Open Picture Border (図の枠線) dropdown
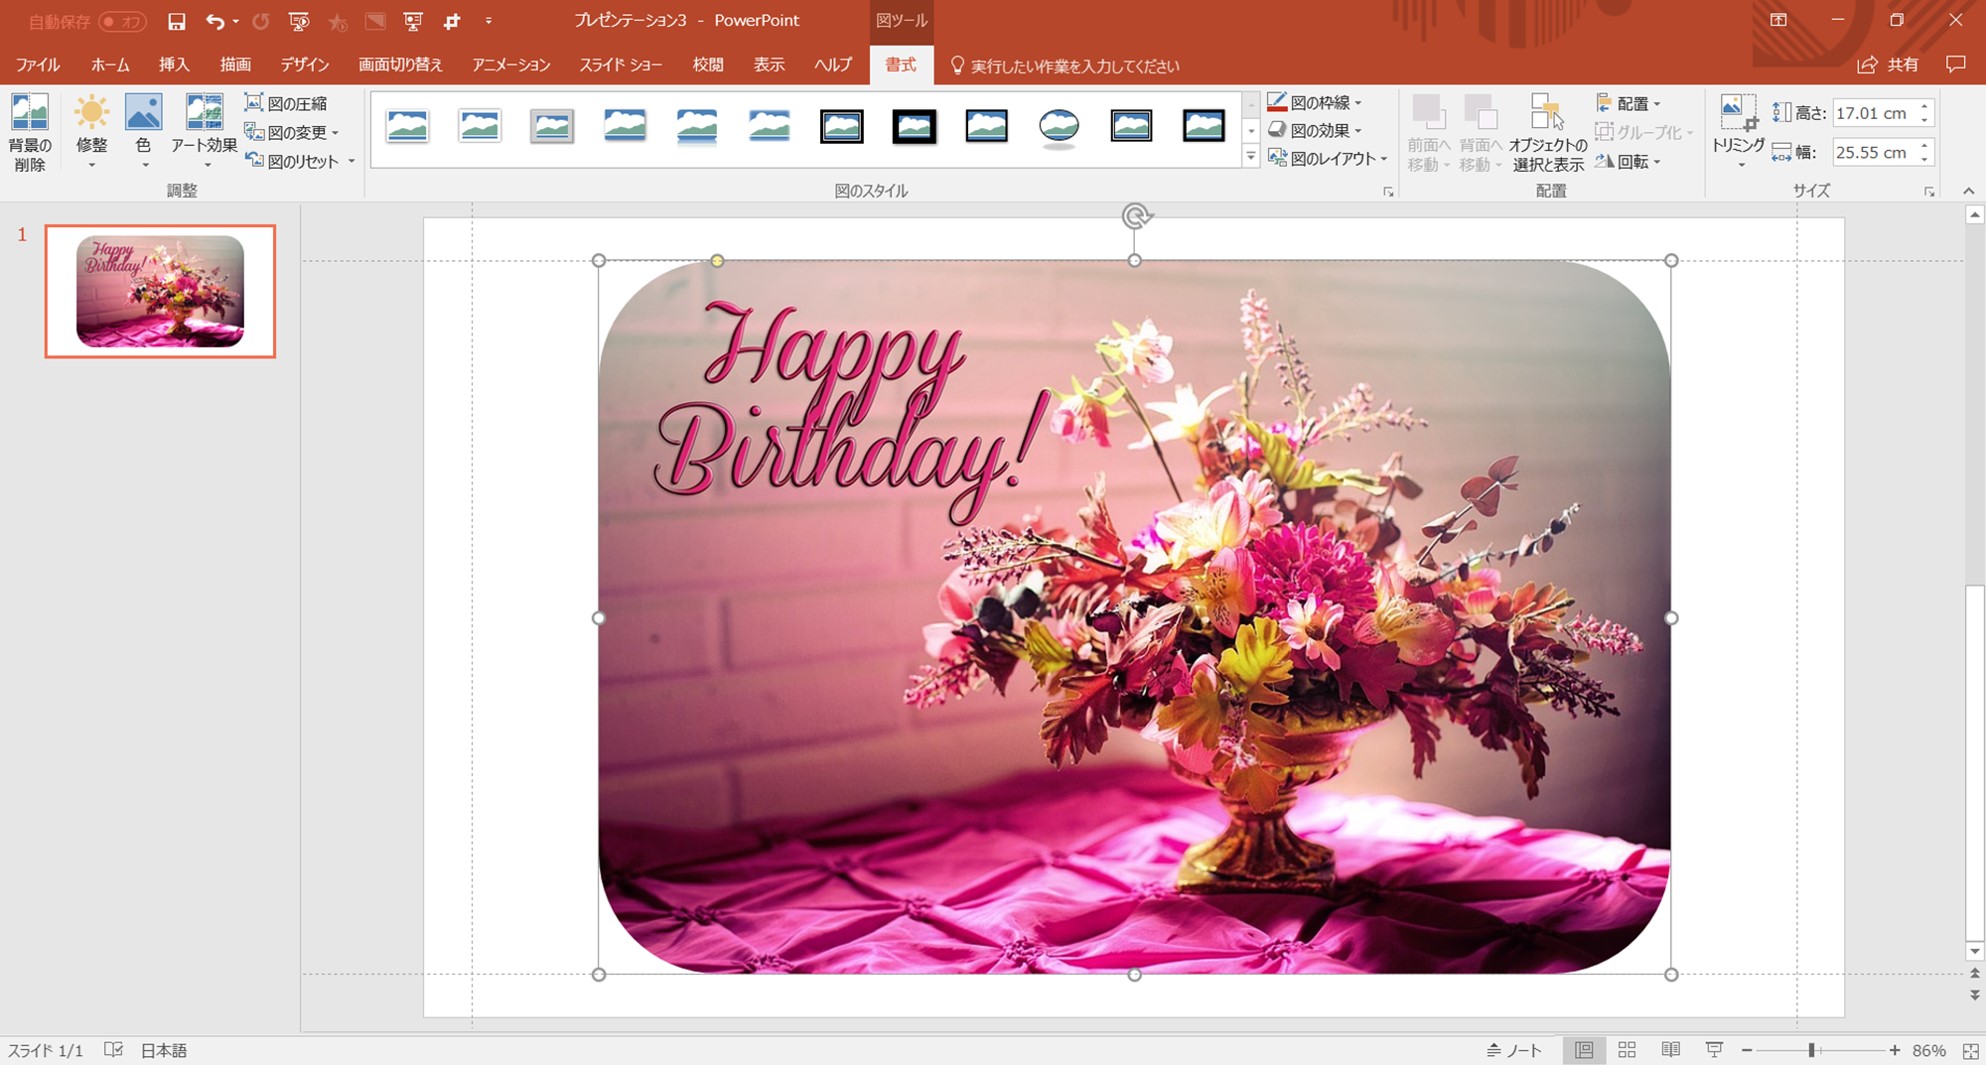The height and width of the screenshot is (1065, 1986). point(1315,102)
